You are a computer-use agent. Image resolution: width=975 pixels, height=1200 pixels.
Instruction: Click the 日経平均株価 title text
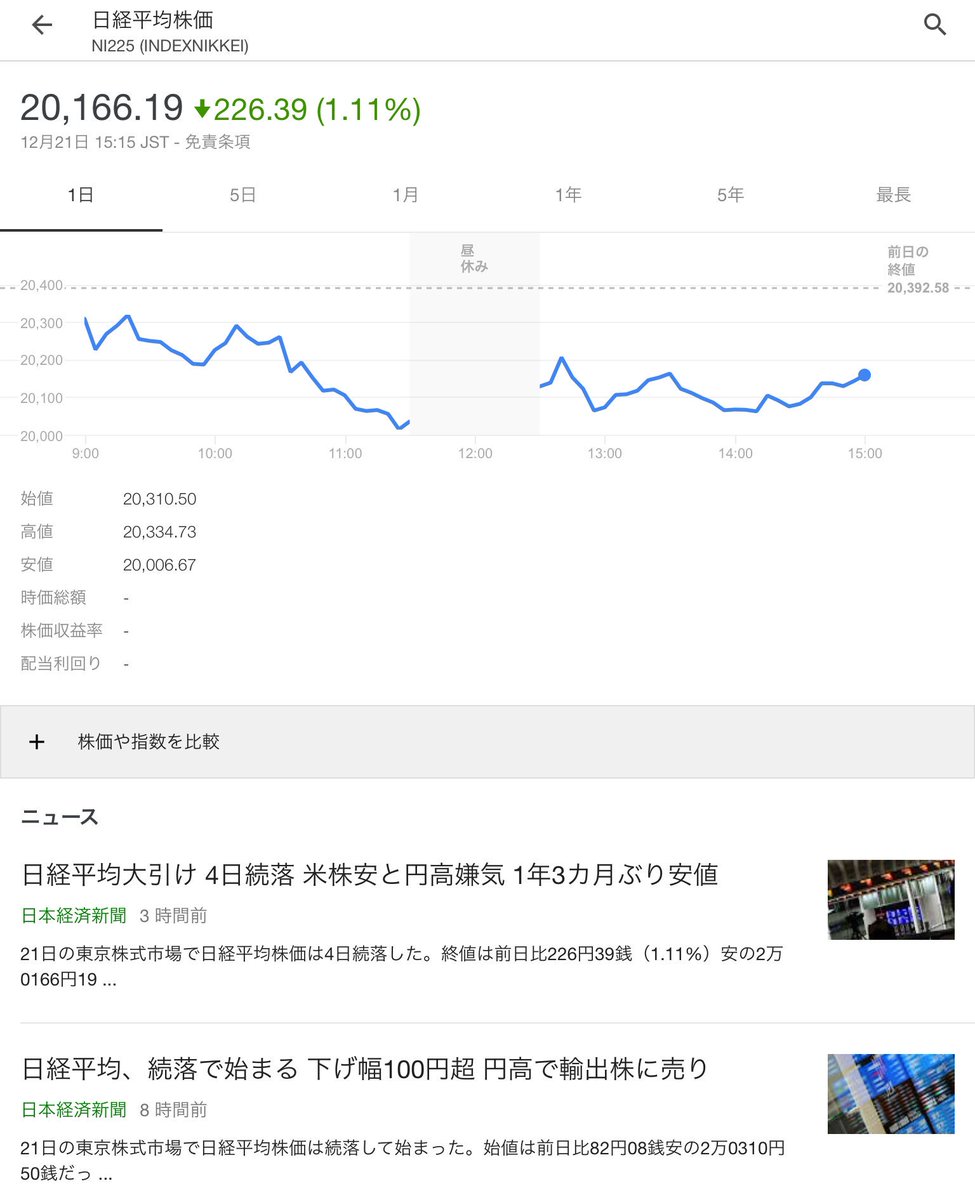tap(153, 20)
